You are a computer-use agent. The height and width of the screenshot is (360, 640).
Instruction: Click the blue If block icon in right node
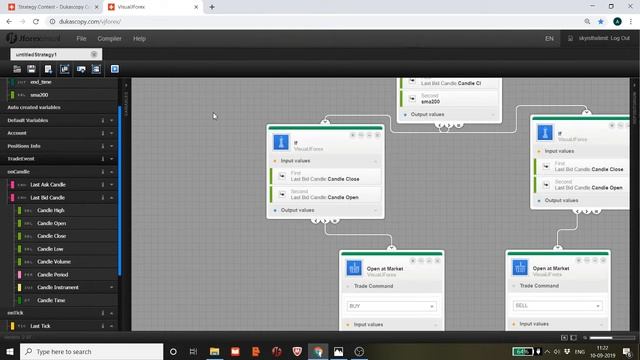pyautogui.click(x=545, y=133)
